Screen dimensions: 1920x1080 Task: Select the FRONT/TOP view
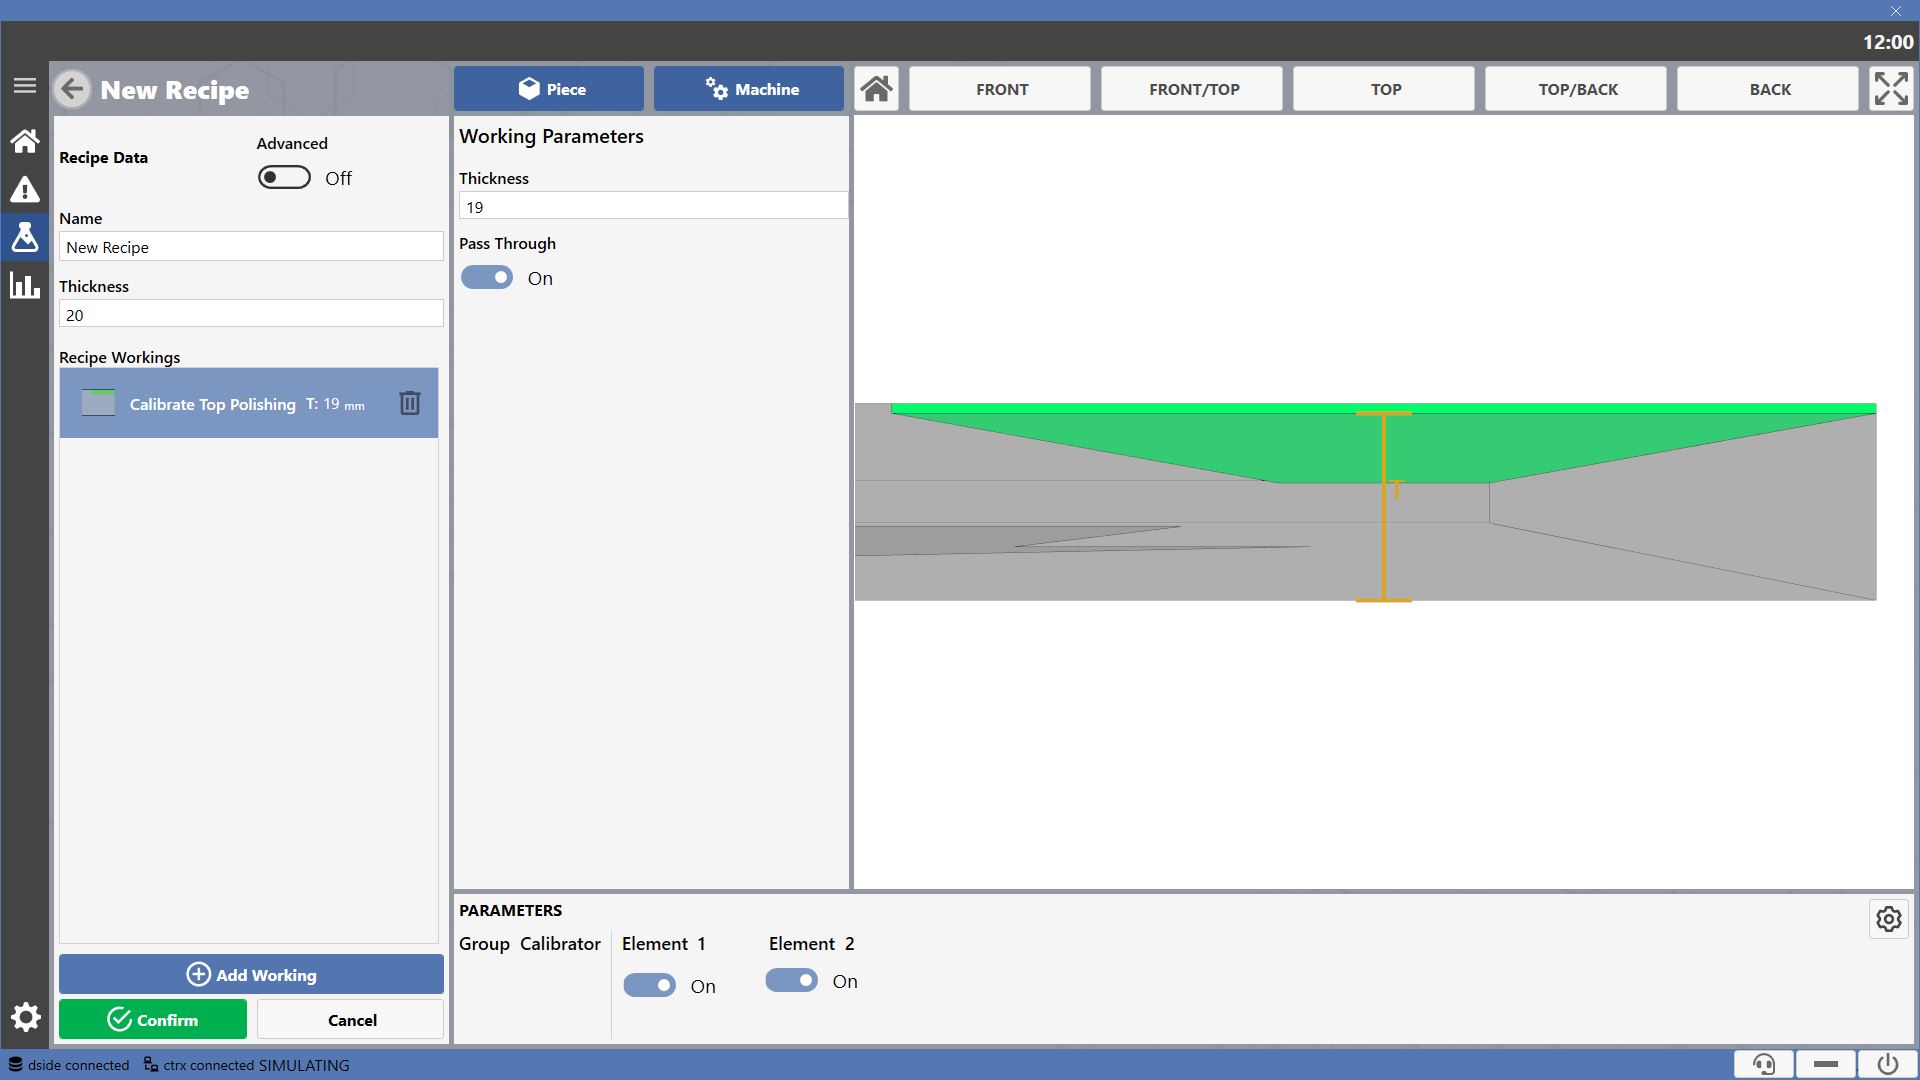pos(1192,89)
